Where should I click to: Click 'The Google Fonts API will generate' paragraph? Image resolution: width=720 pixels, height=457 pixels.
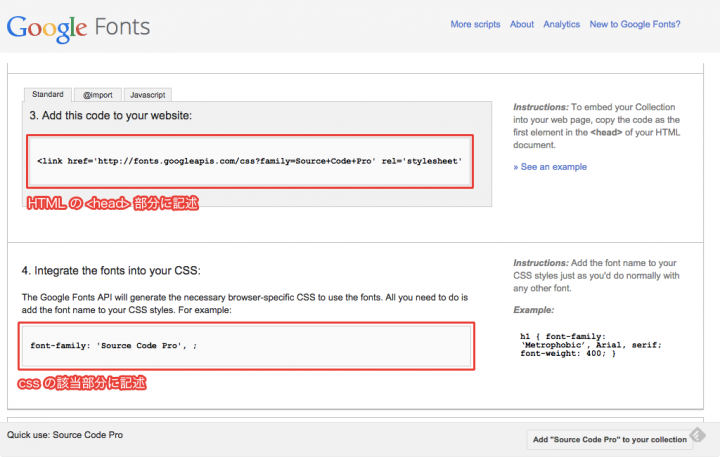245,304
